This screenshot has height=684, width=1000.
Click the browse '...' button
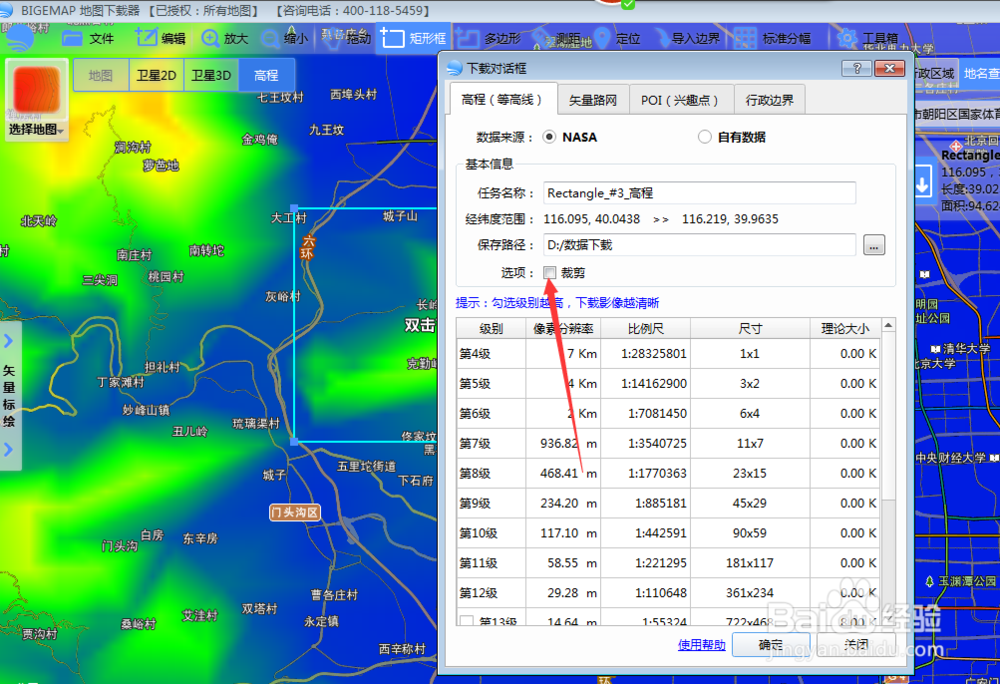coord(874,245)
